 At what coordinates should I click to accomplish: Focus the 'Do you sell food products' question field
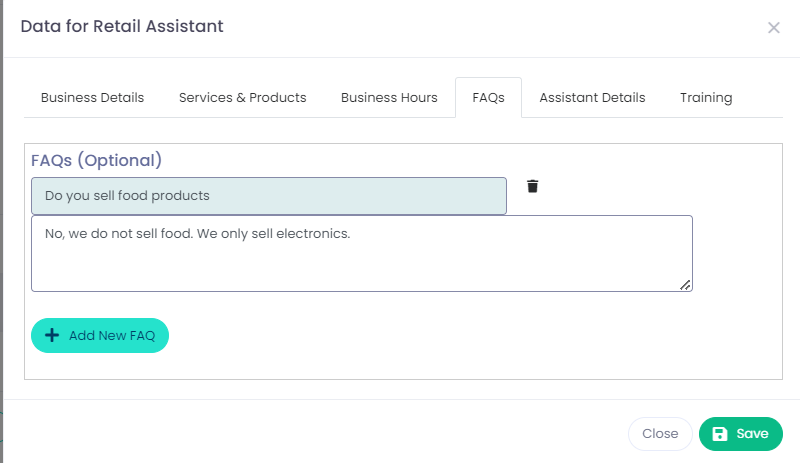[268, 196]
